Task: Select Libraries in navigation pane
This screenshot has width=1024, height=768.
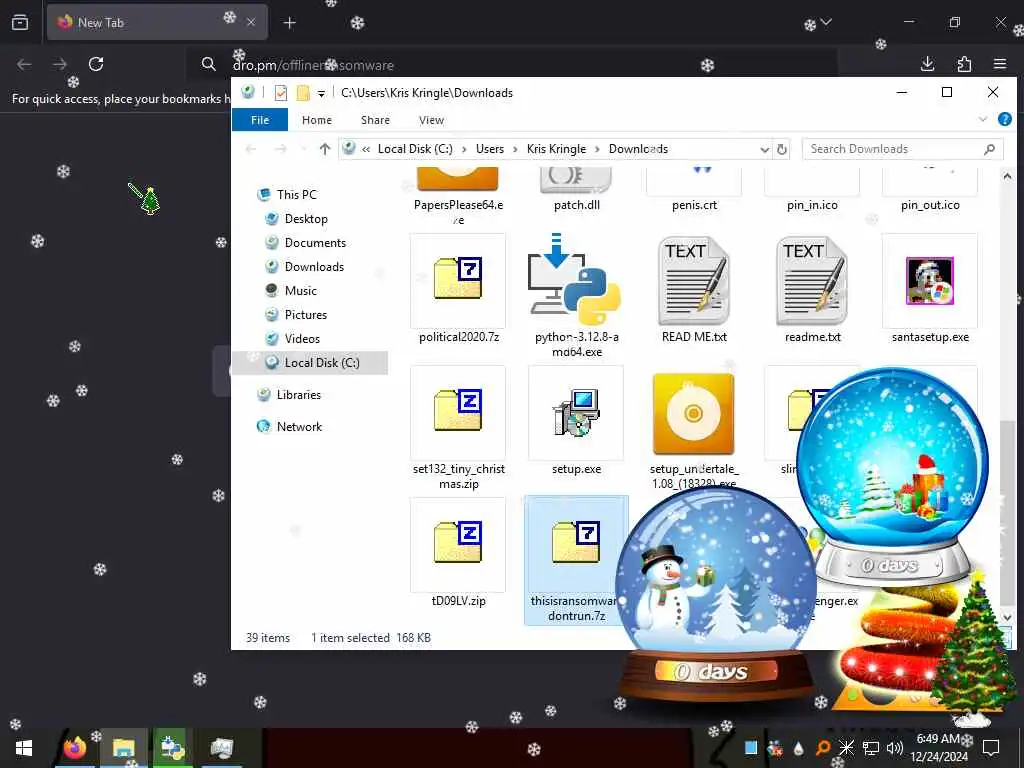Action: [298, 395]
